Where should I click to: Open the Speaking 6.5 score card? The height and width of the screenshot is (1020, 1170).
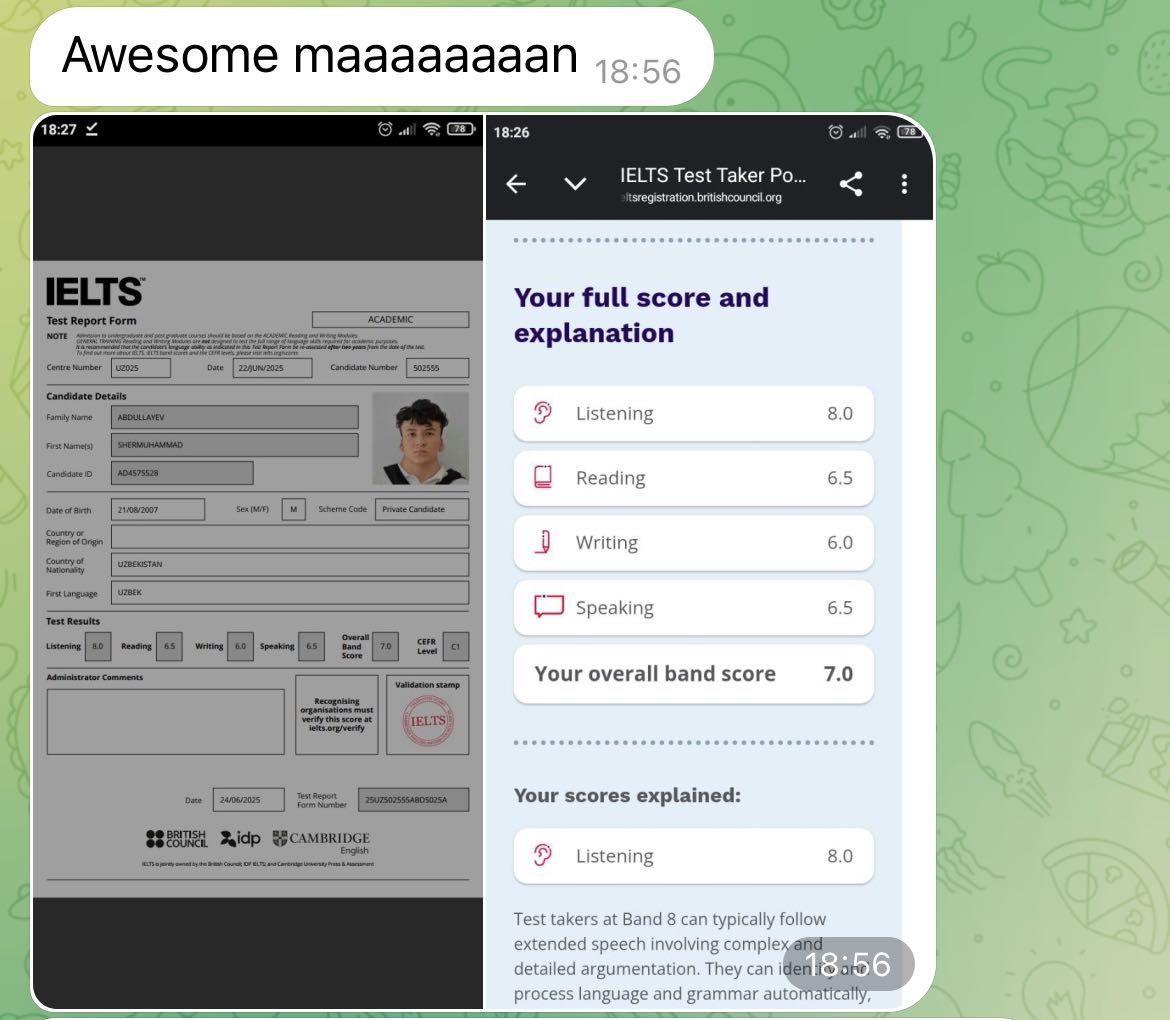[693, 607]
